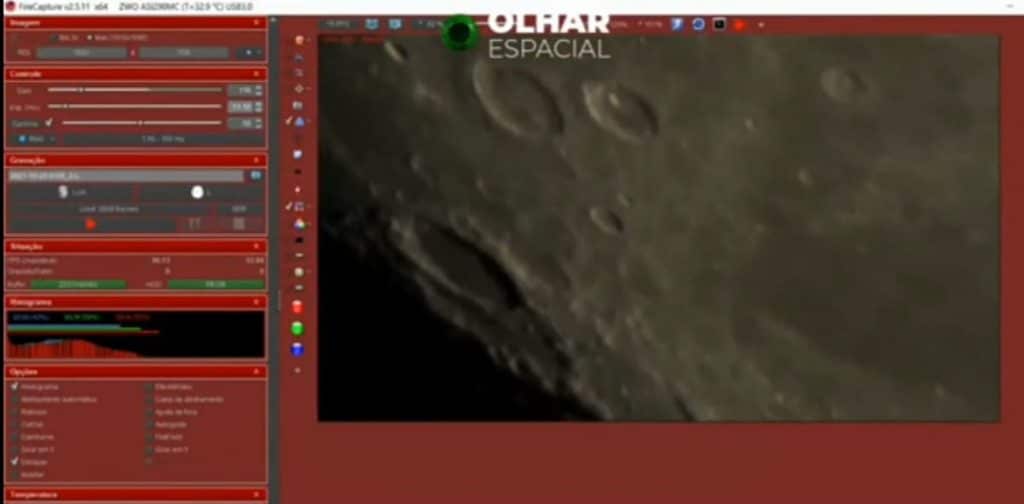Click the capture filename field in Gravação
This screenshot has width=1024, height=504.
click(x=126, y=176)
